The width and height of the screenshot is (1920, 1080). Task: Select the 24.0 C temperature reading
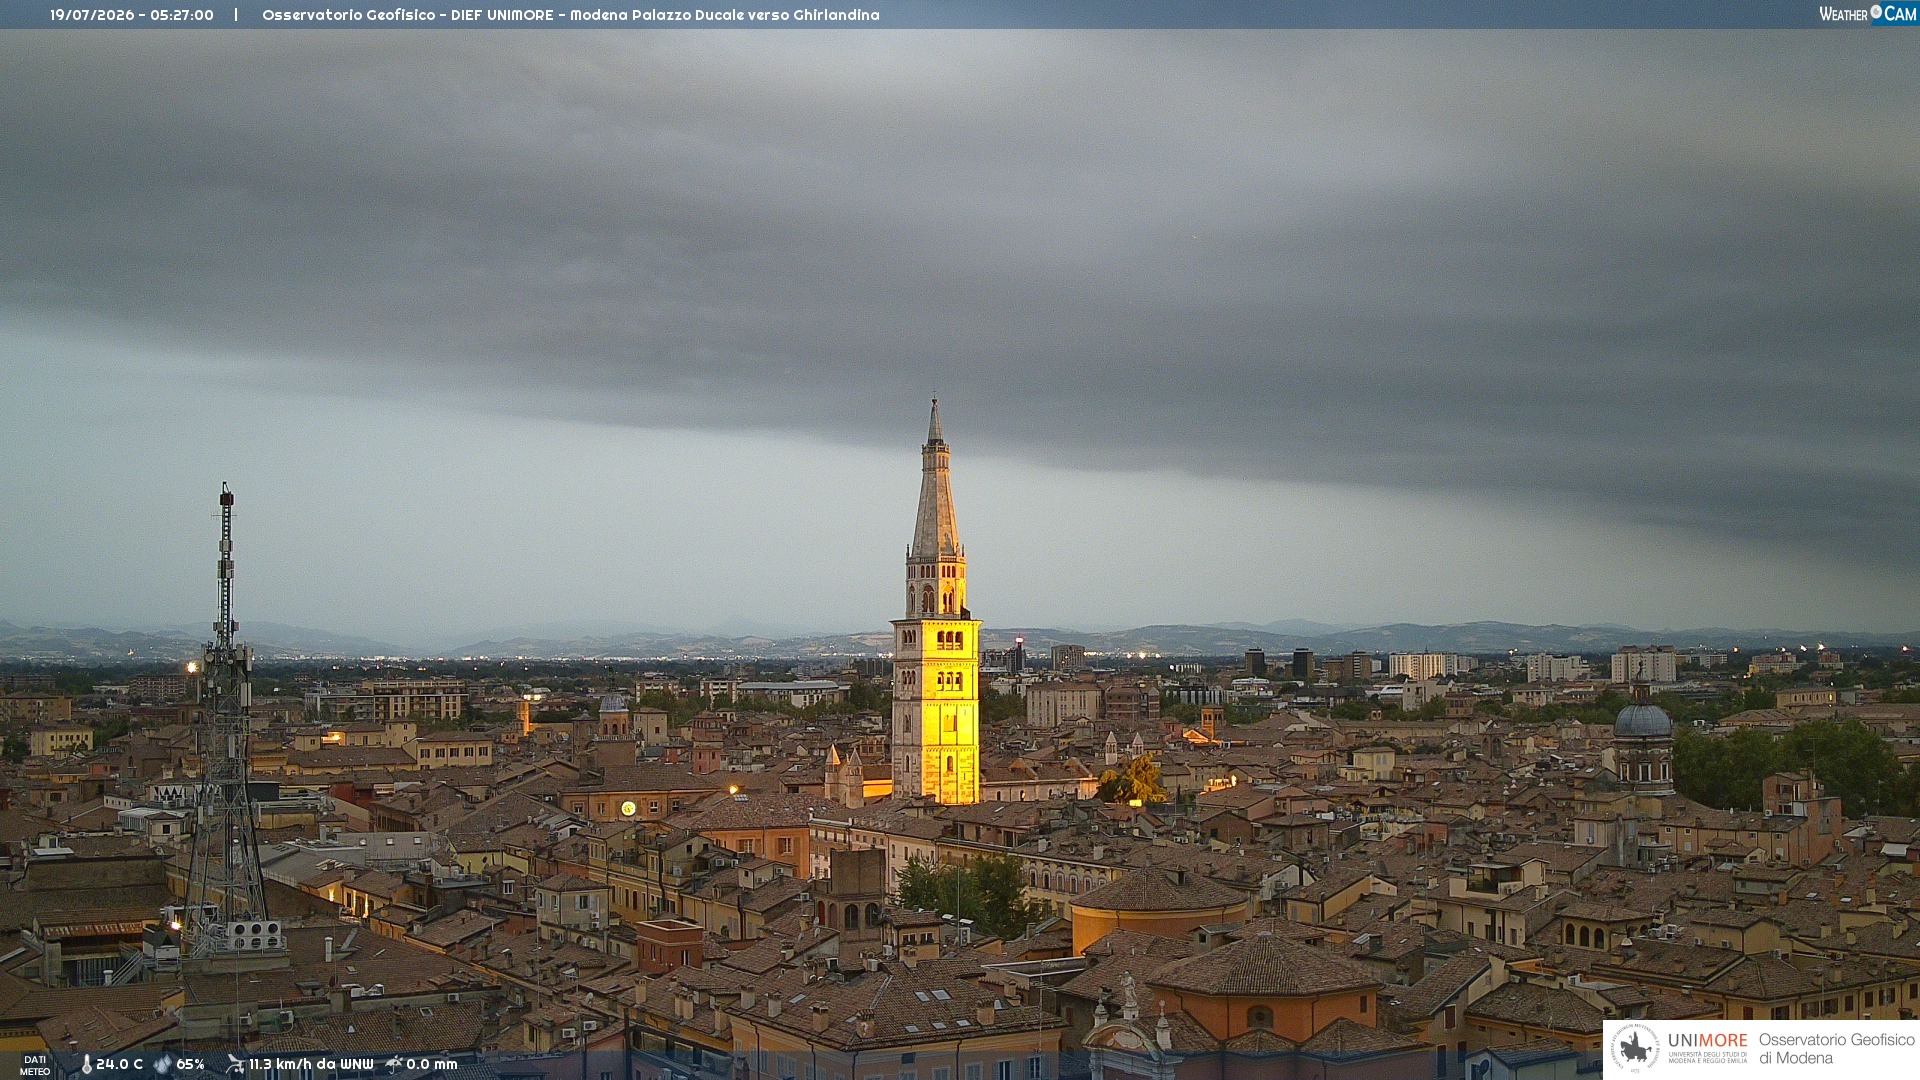119,1064
